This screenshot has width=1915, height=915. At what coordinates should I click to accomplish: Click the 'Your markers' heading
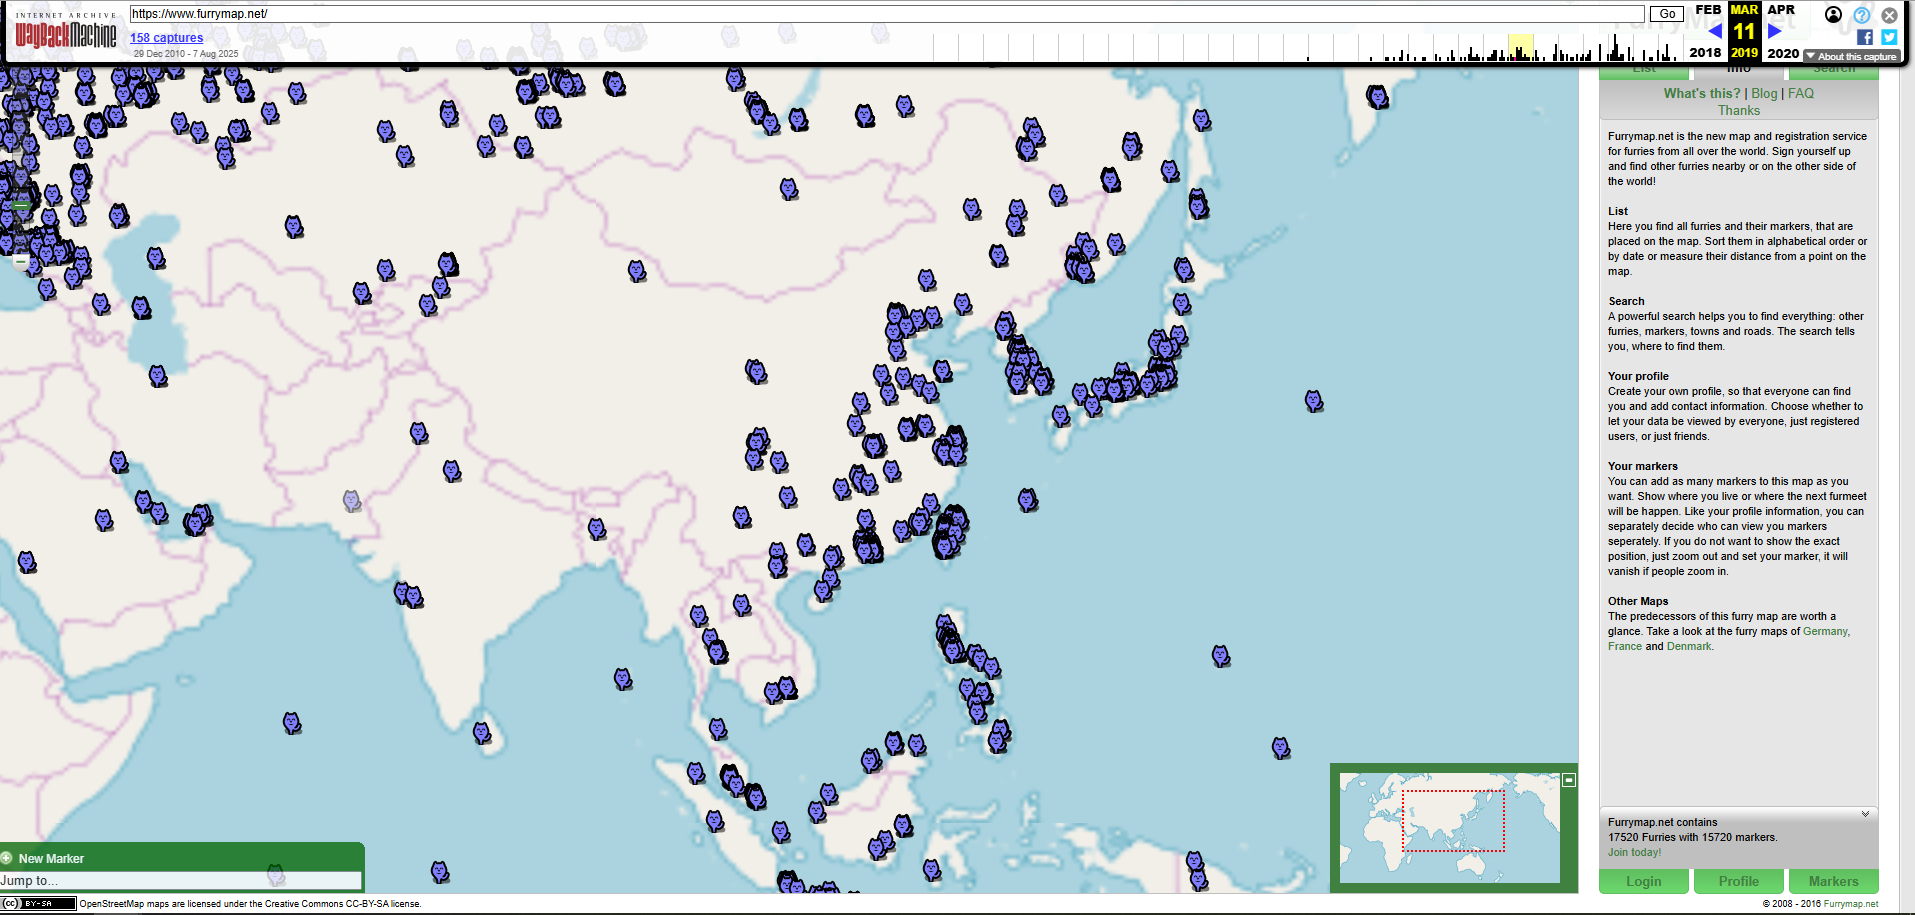(1643, 467)
